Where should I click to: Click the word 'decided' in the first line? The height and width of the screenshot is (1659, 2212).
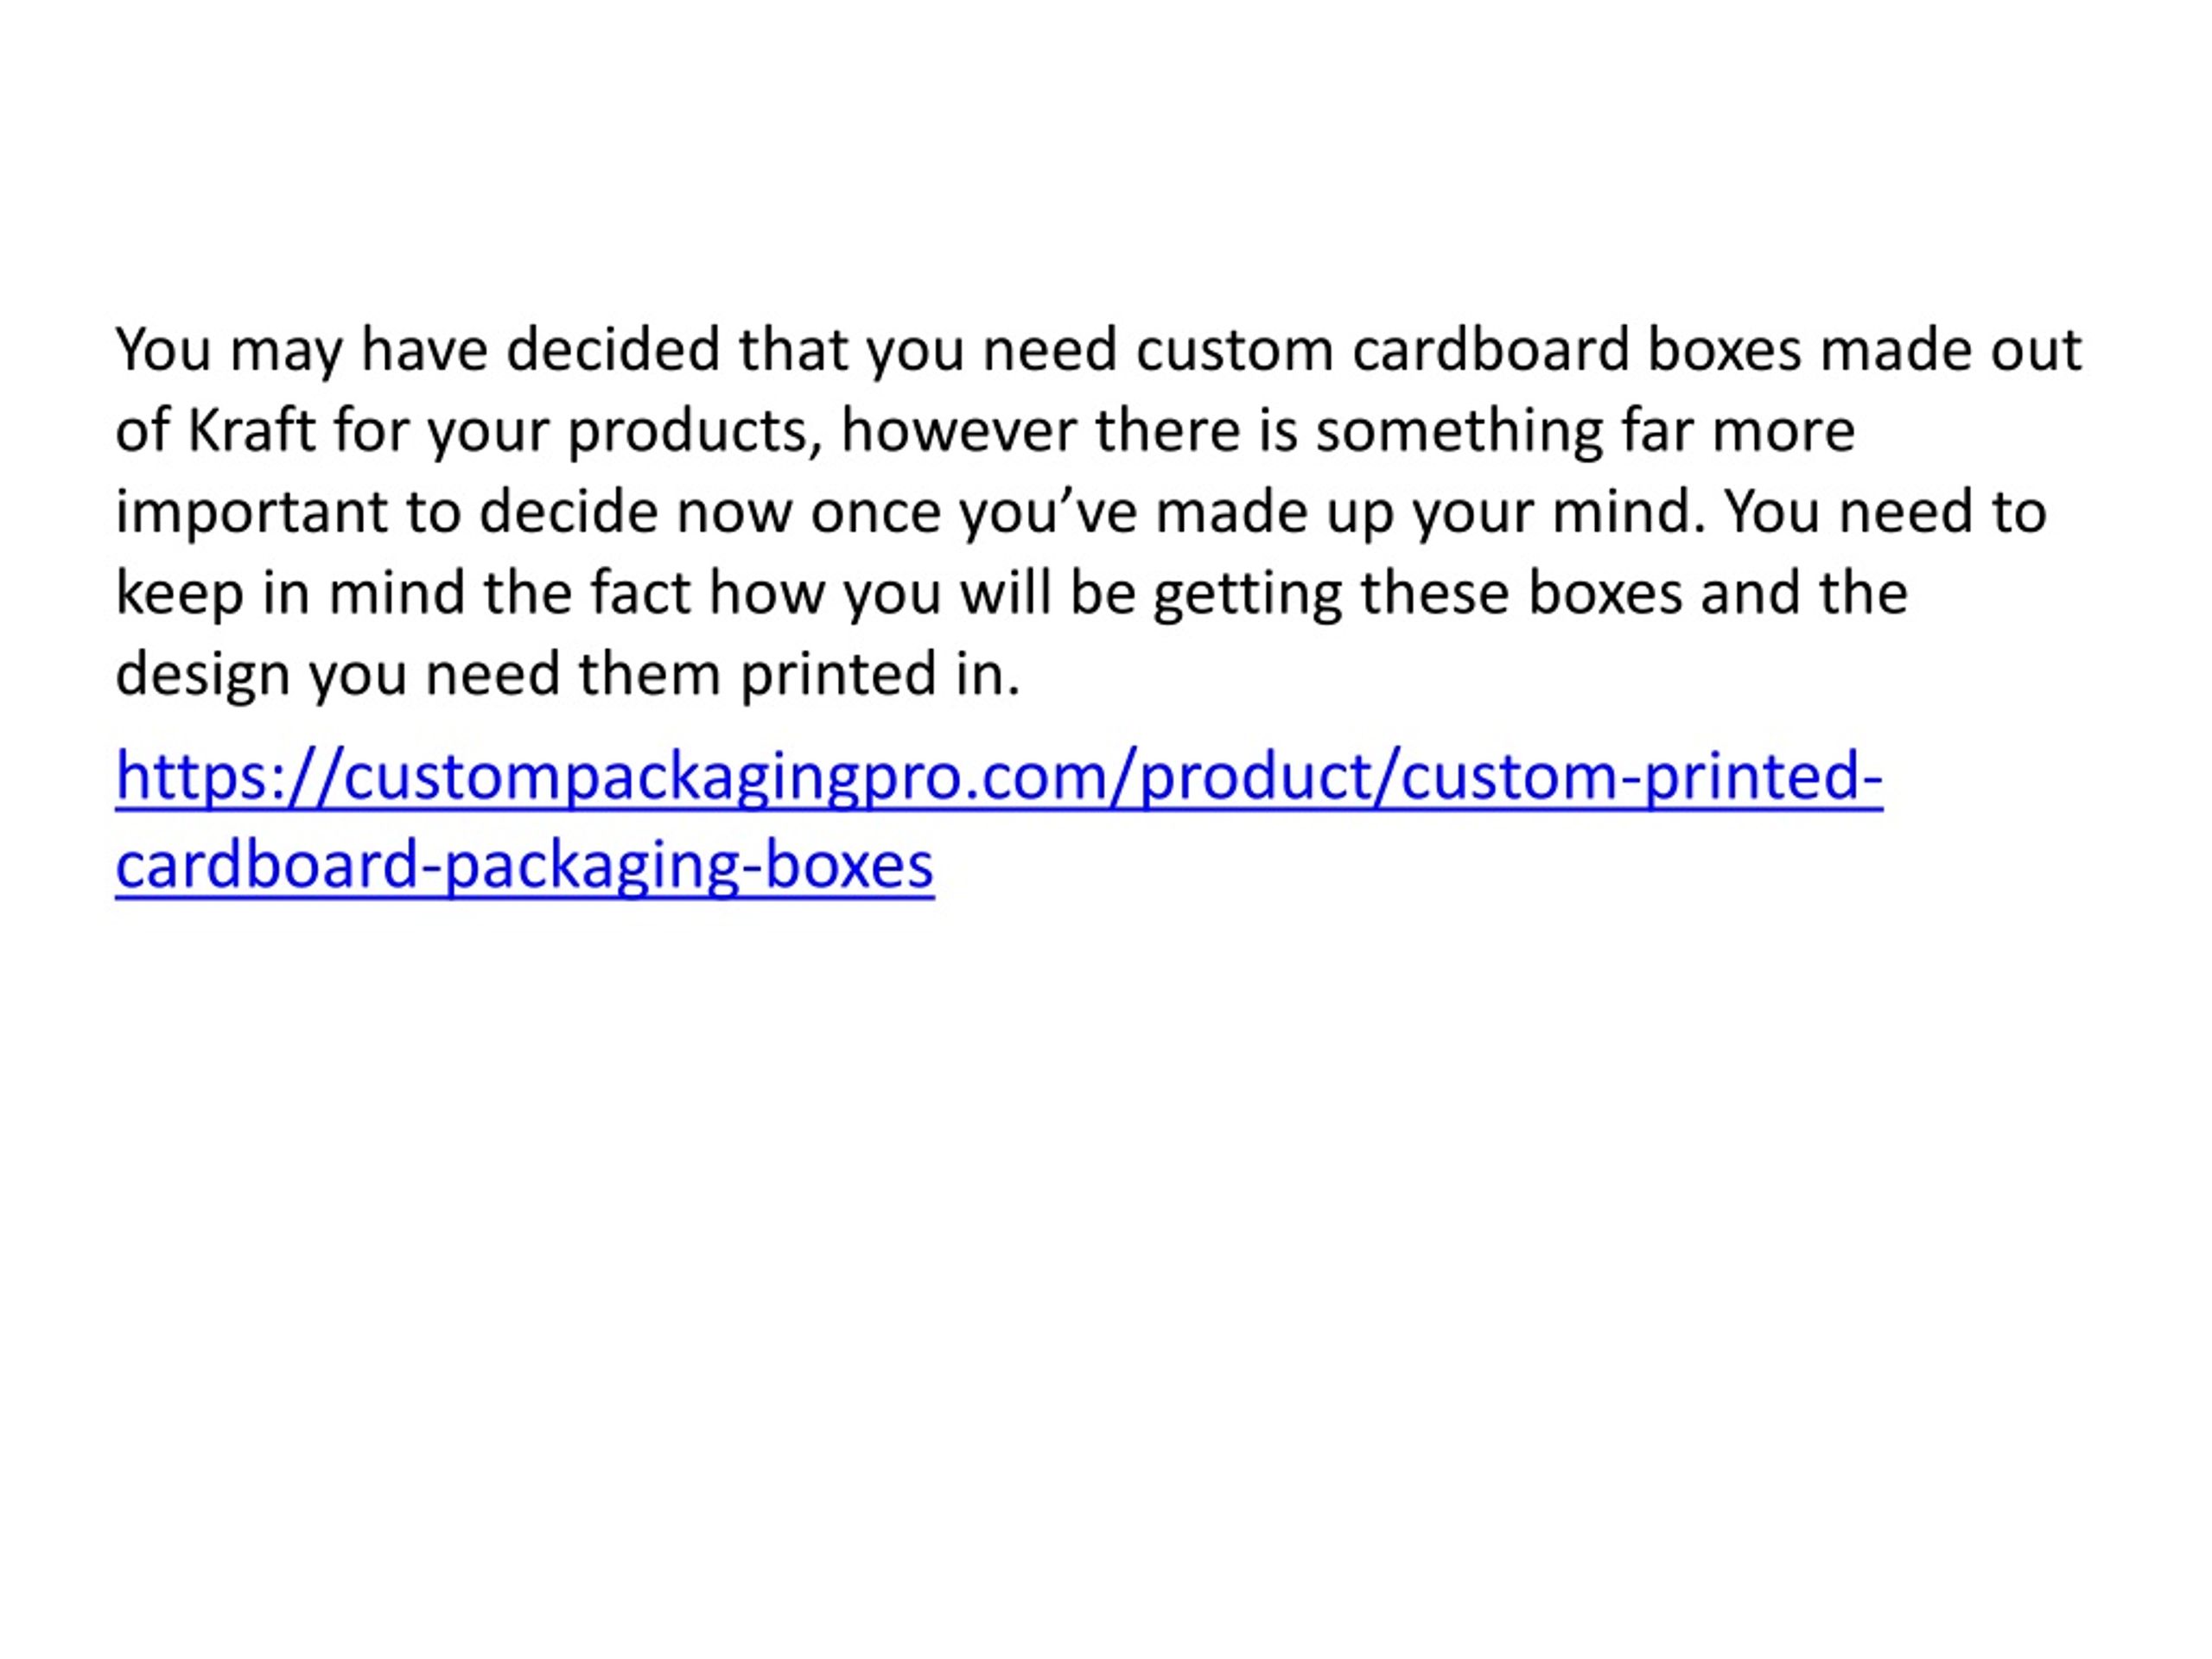[x=613, y=350]
